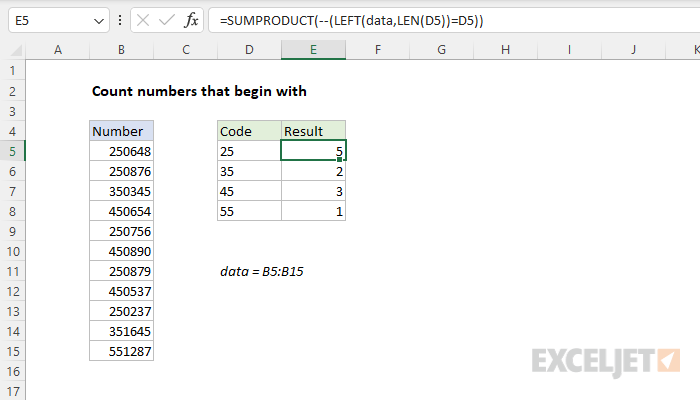
Task: Select cell containing 250876
Action: (121, 171)
